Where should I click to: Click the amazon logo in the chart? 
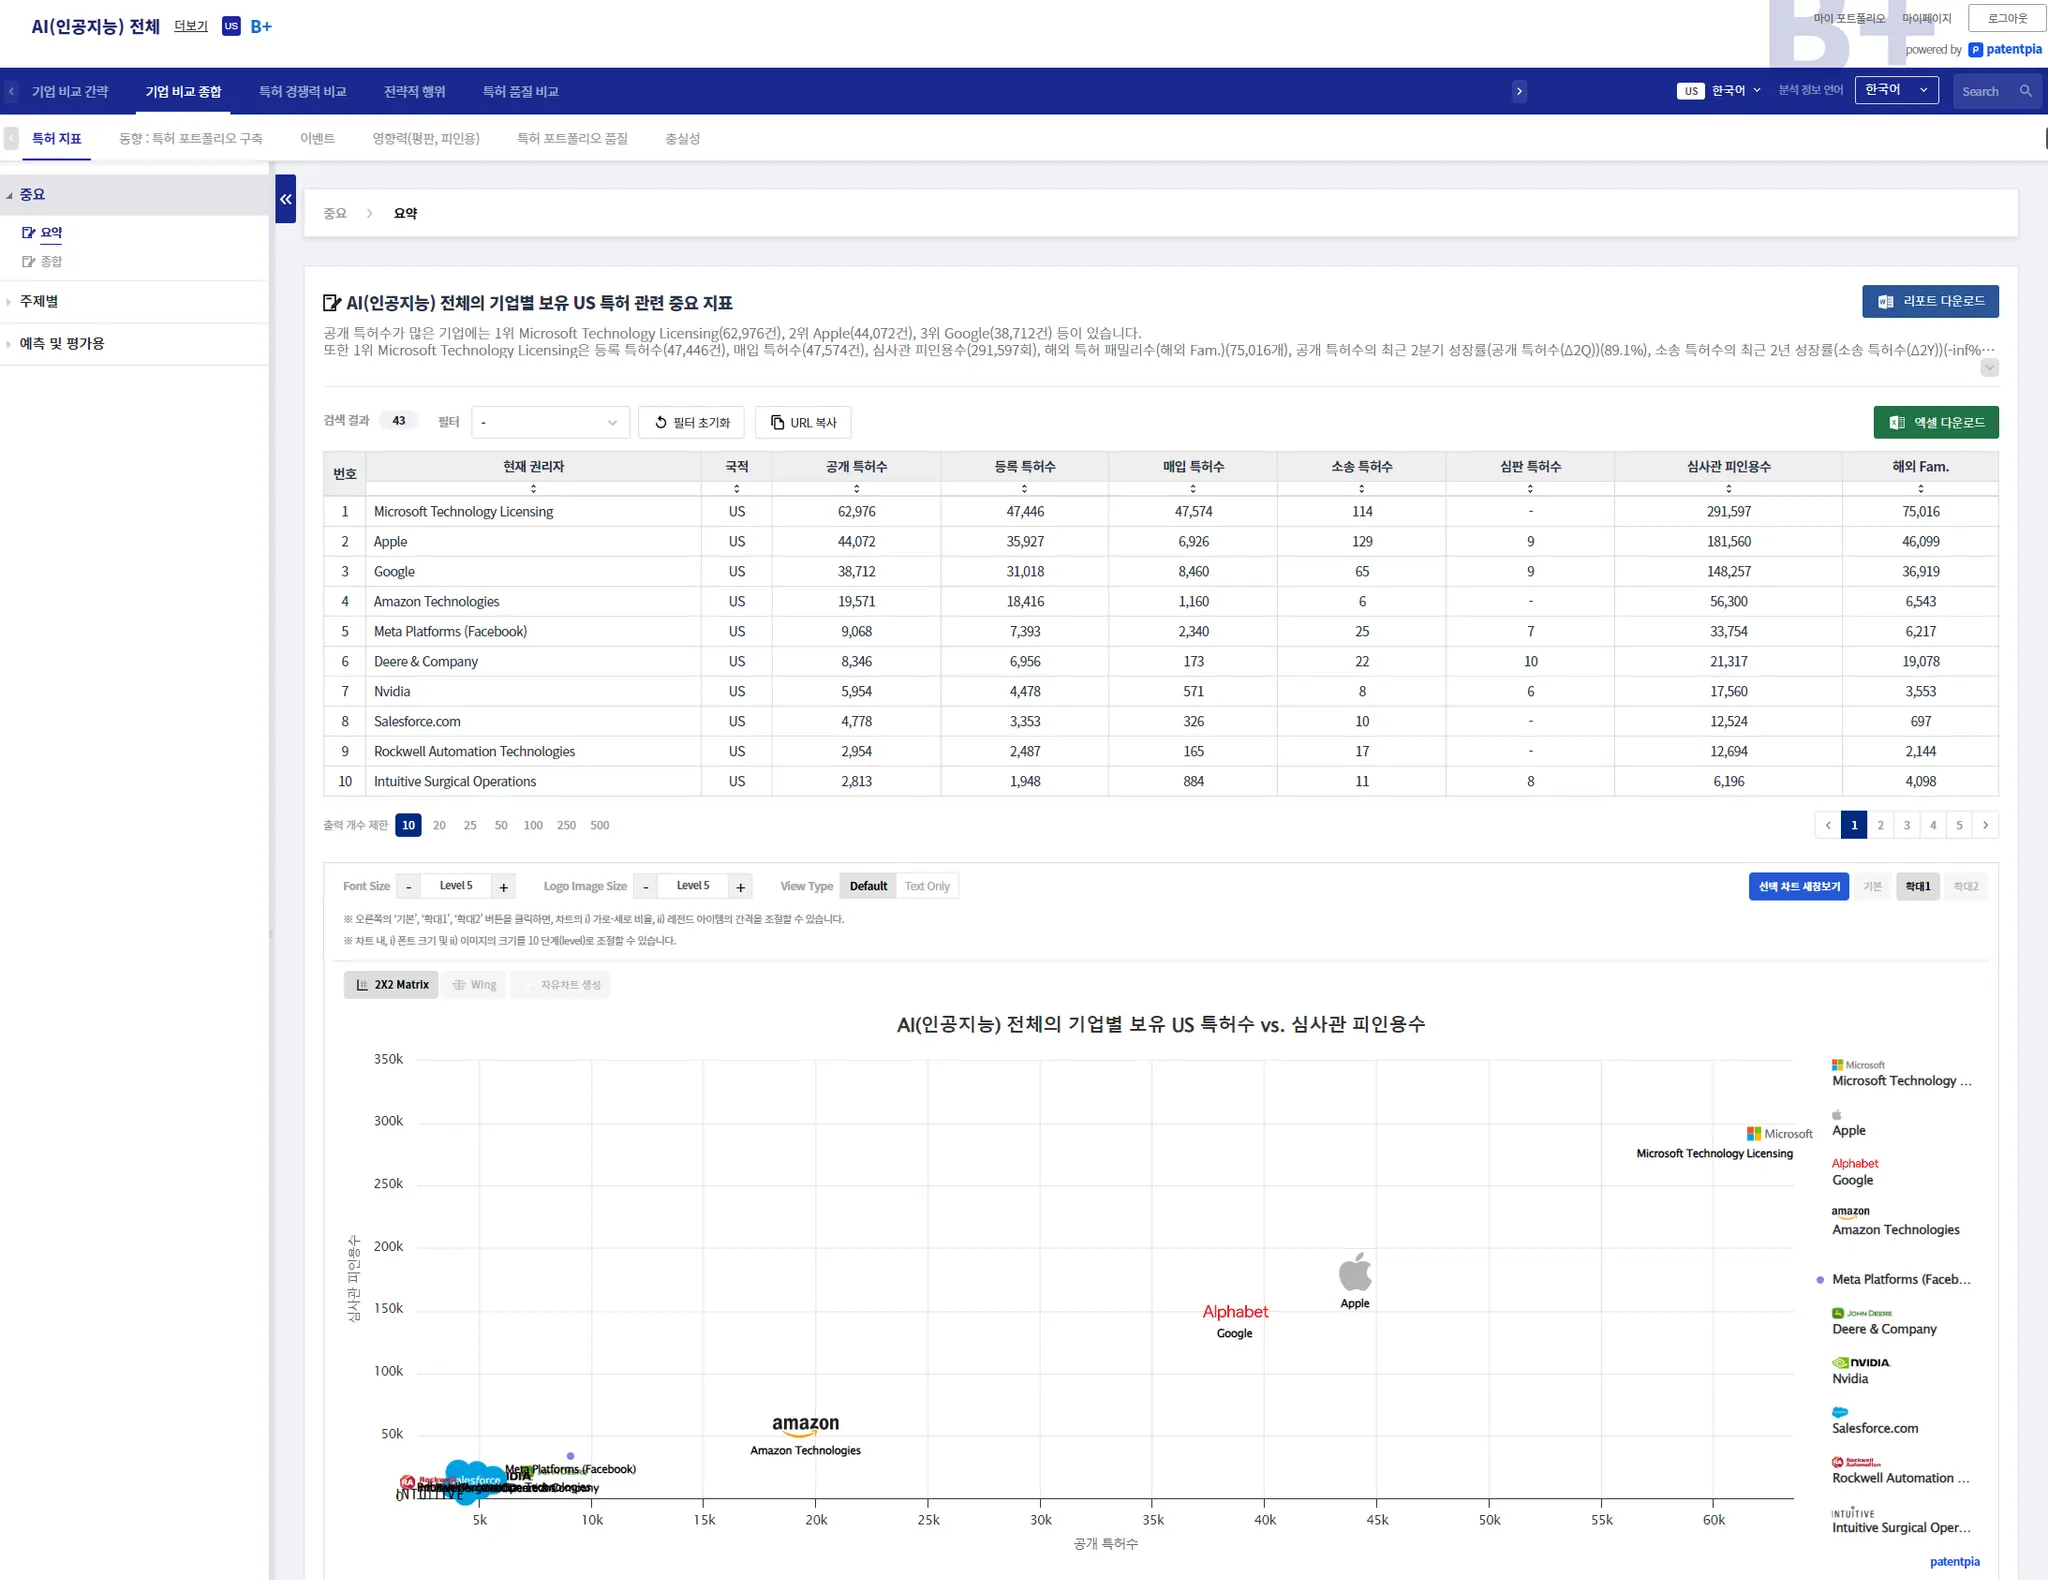(x=805, y=1424)
